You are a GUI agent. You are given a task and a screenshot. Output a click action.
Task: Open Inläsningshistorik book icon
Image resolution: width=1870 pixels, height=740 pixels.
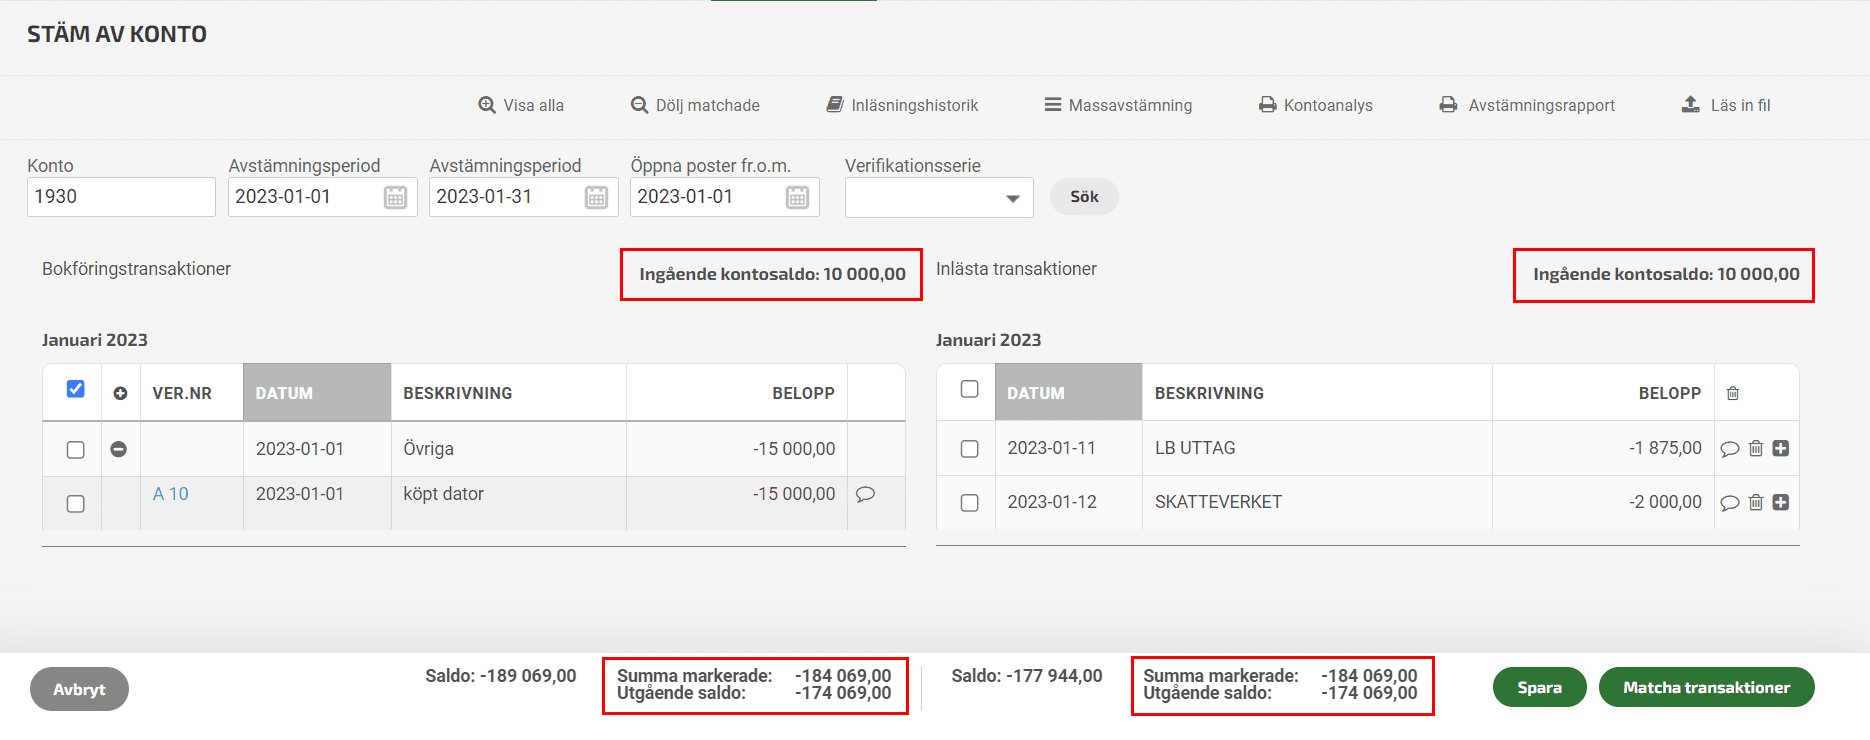835,105
